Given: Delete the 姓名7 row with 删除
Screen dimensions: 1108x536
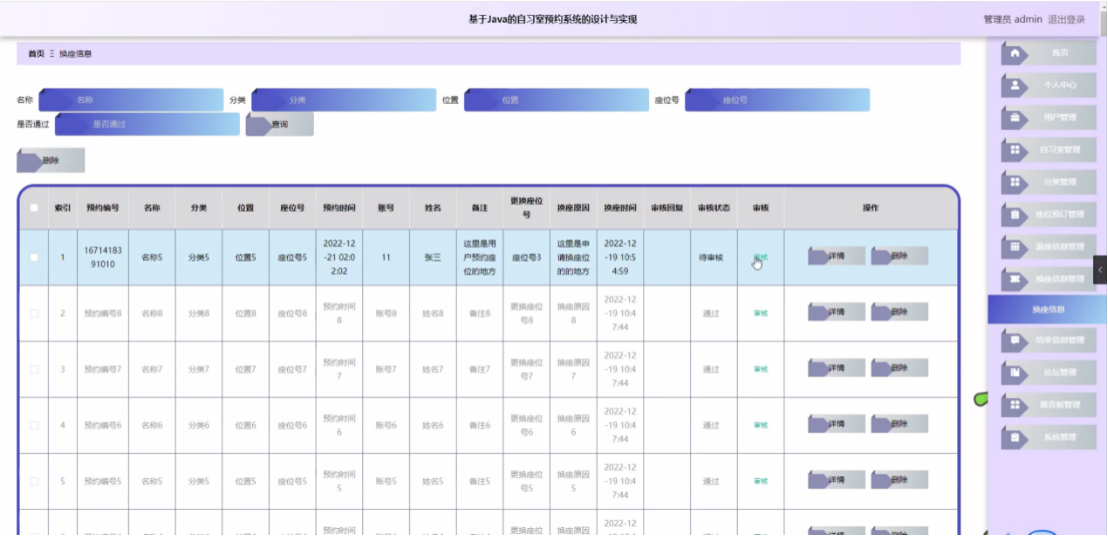Looking at the screenshot, I should point(900,367).
